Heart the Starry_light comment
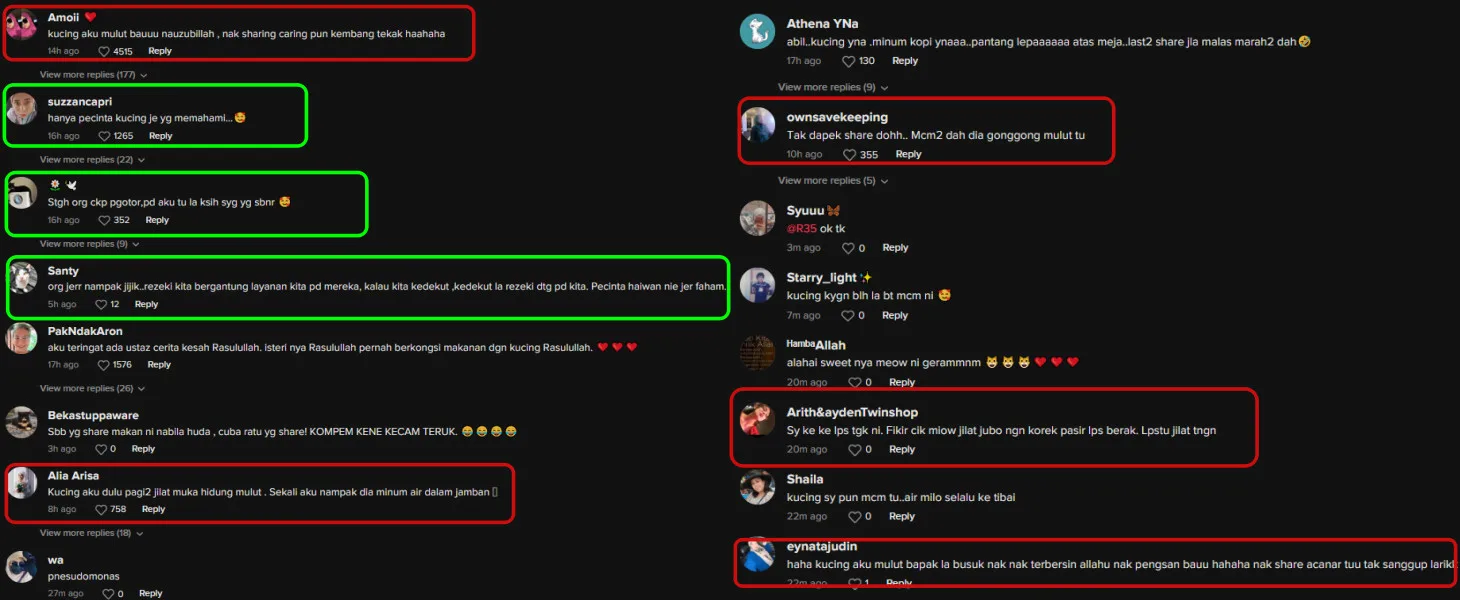The height and width of the screenshot is (600, 1460). (x=848, y=315)
